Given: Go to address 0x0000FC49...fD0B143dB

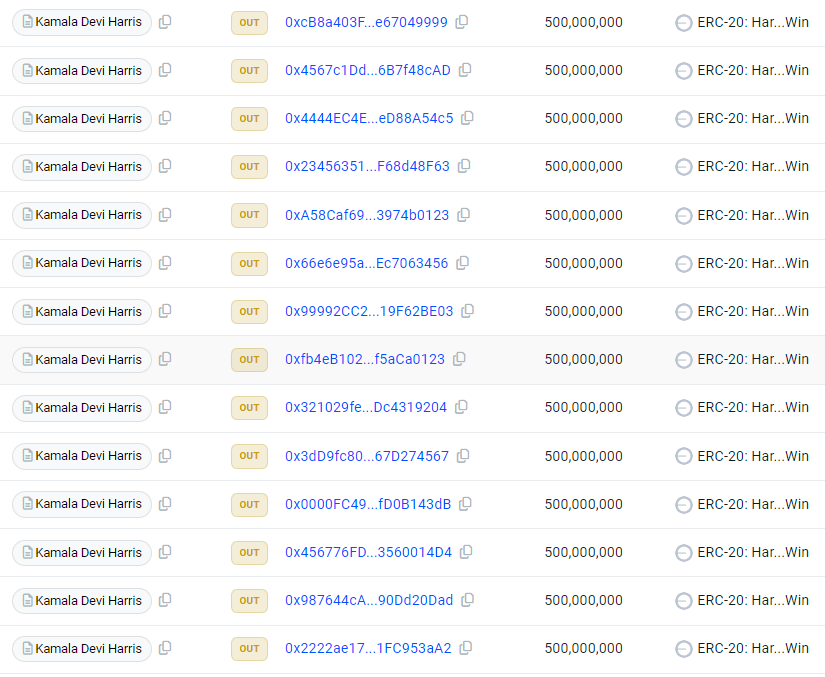Looking at the screenshot, I should [368, 504].
